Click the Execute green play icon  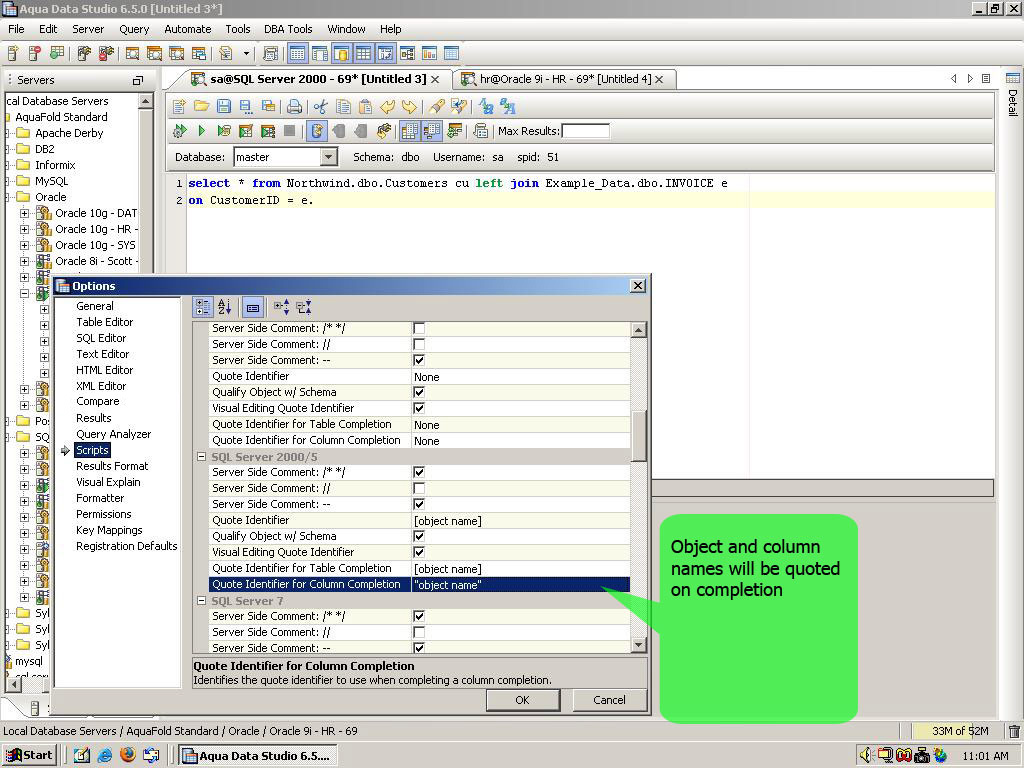[x=202, y=131]
